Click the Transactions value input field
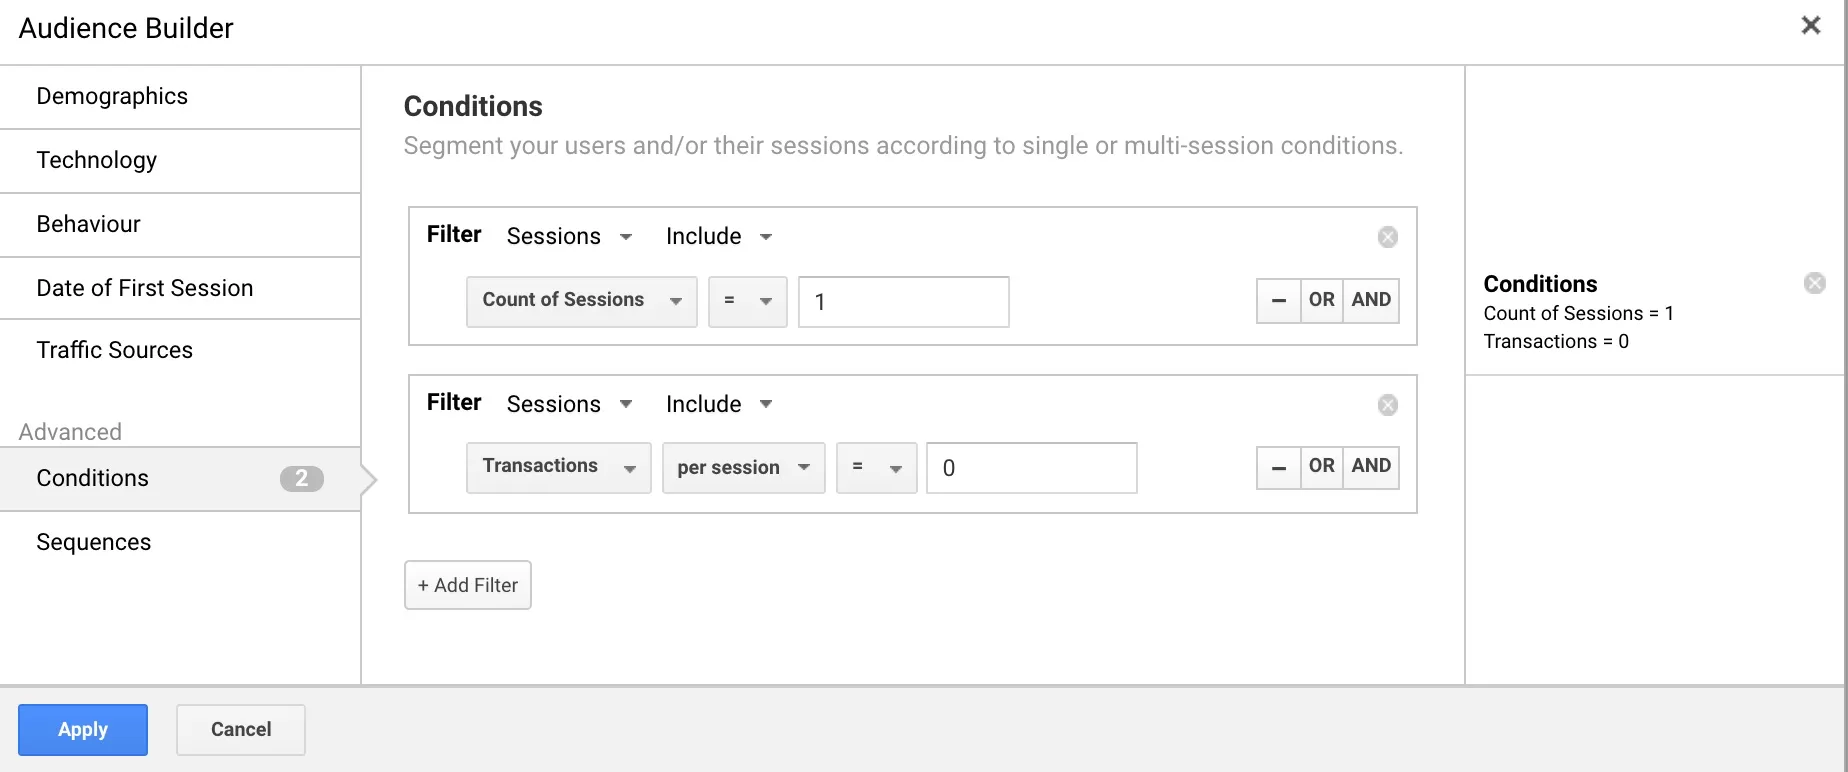The height and width of the screenshot is (772, 1848). point(1031,468)
